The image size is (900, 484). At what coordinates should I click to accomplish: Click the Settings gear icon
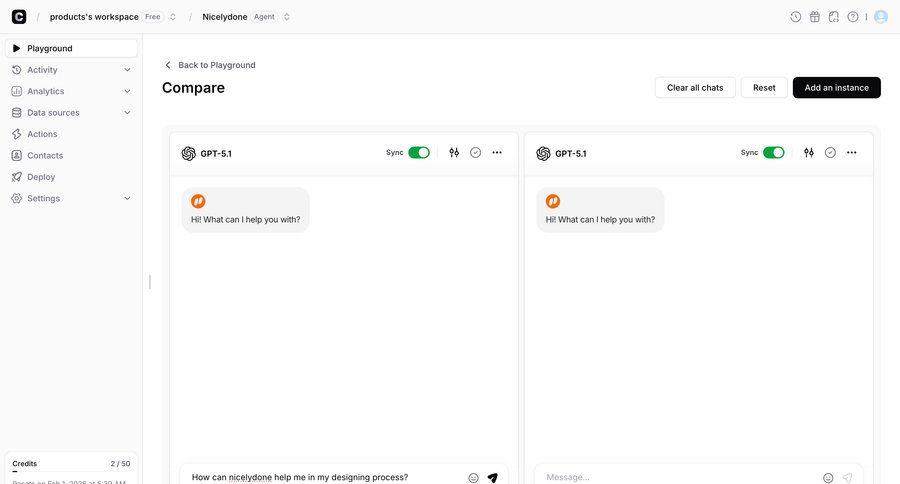pos(17,198)
